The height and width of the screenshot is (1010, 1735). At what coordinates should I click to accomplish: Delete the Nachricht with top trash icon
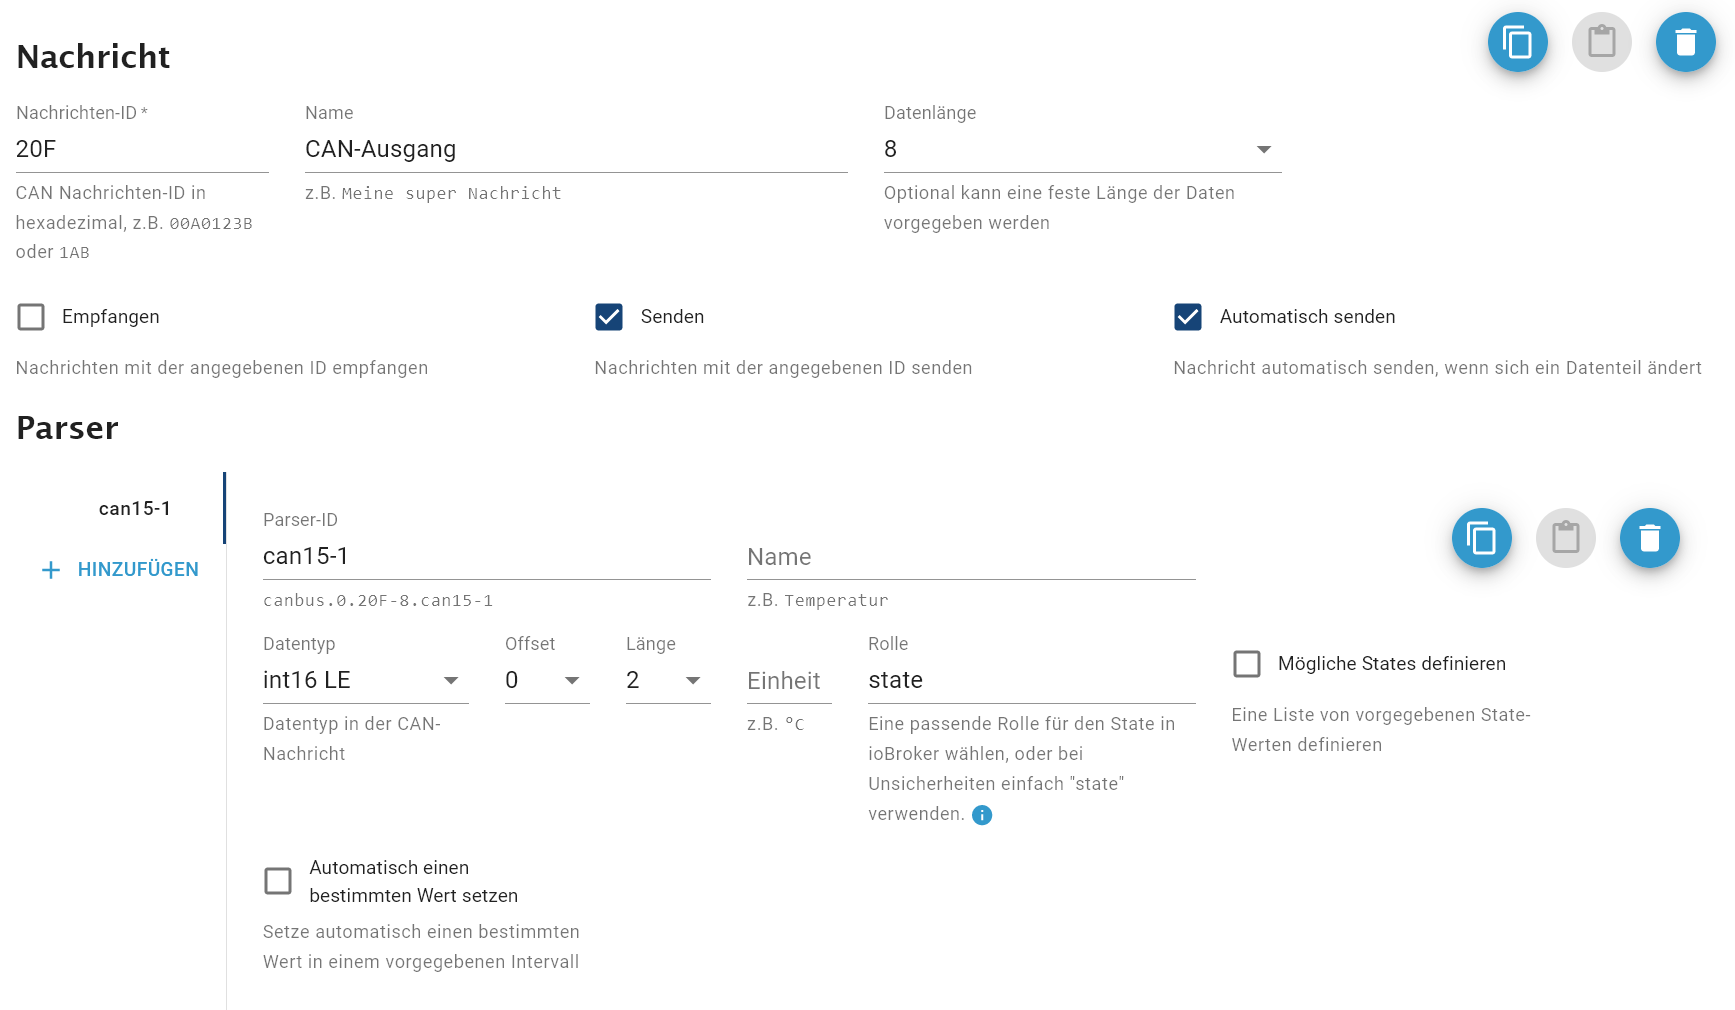[1685, 42]
